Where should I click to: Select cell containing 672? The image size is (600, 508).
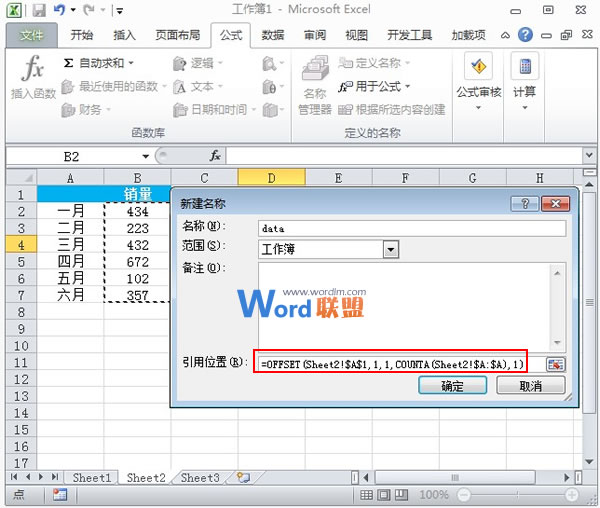(137, 262)
